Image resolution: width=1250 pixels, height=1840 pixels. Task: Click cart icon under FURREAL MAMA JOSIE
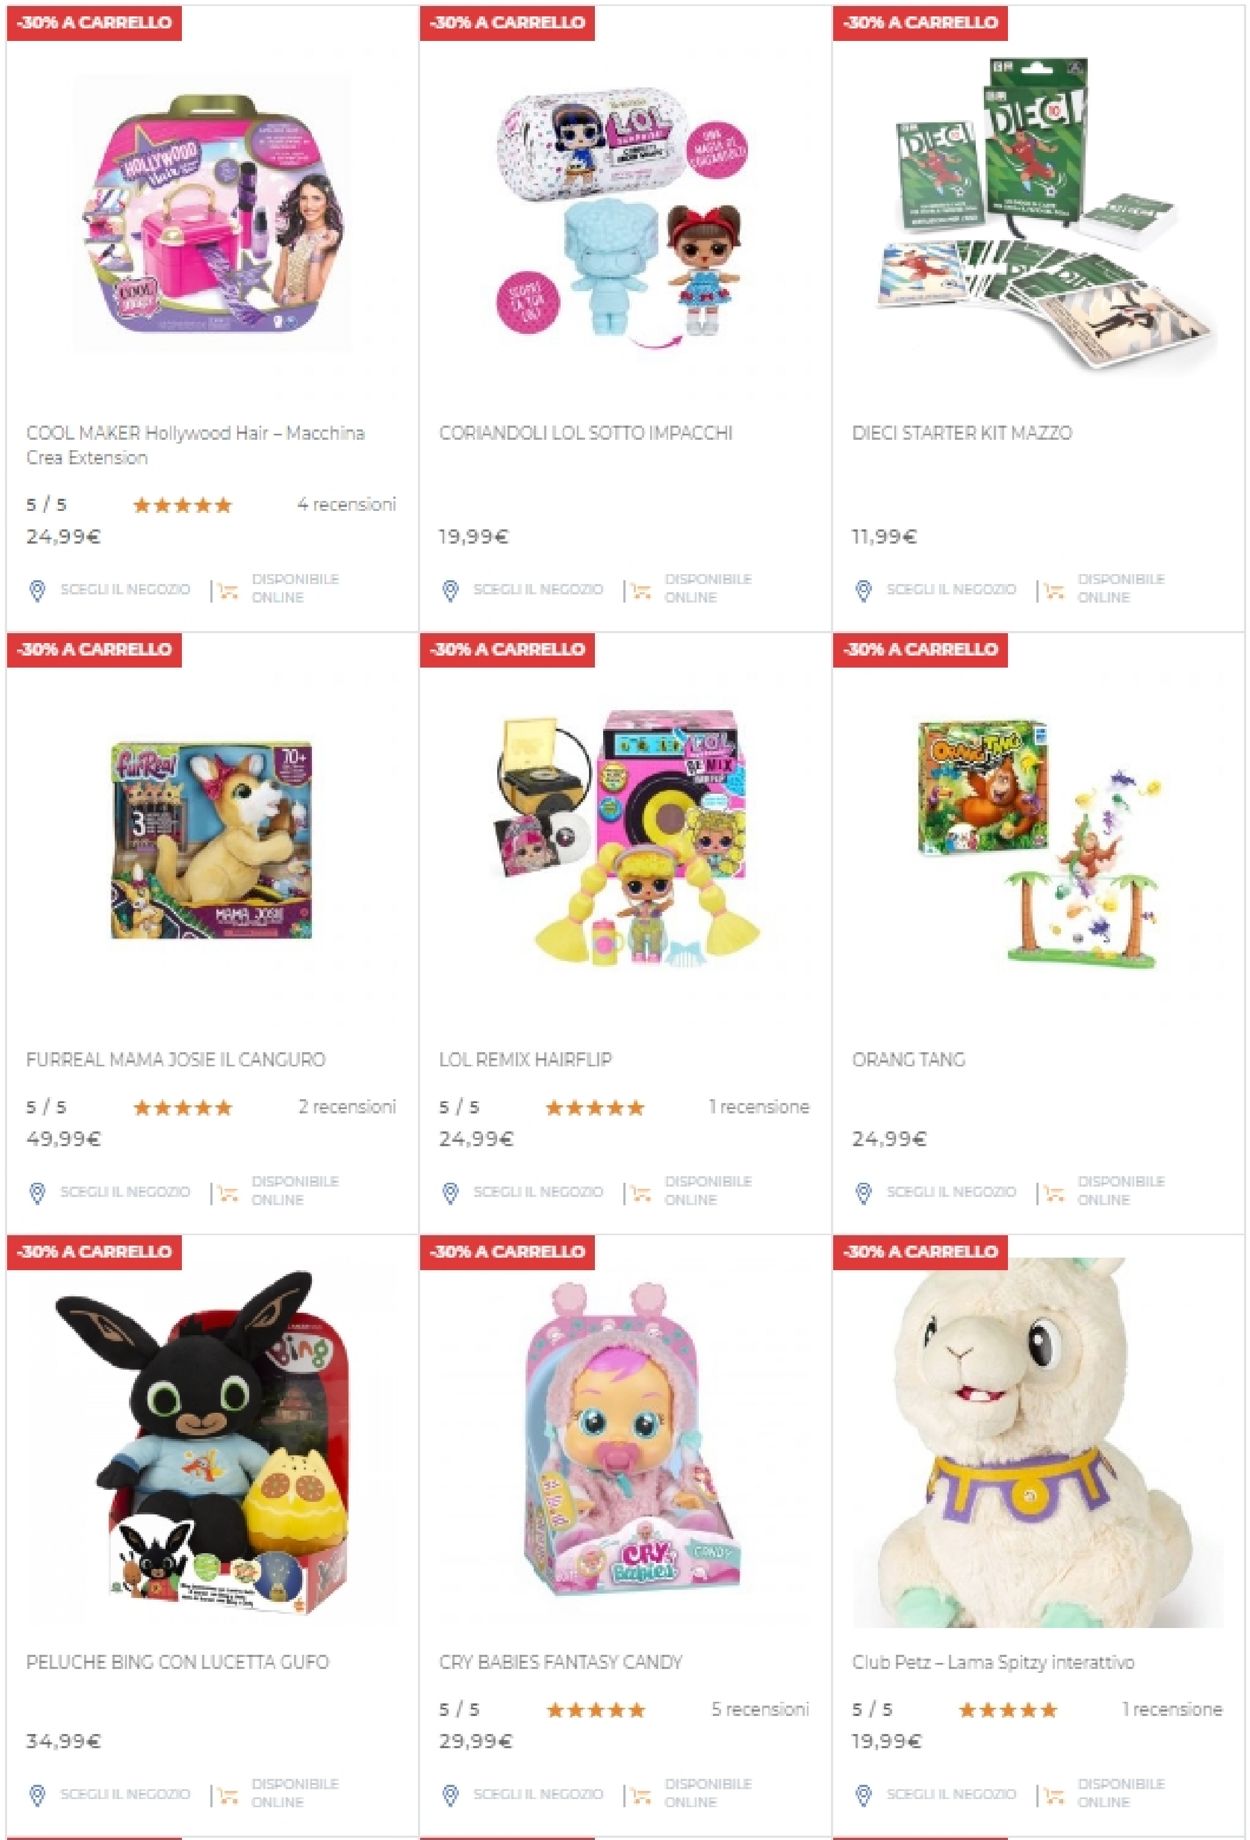228,1193
